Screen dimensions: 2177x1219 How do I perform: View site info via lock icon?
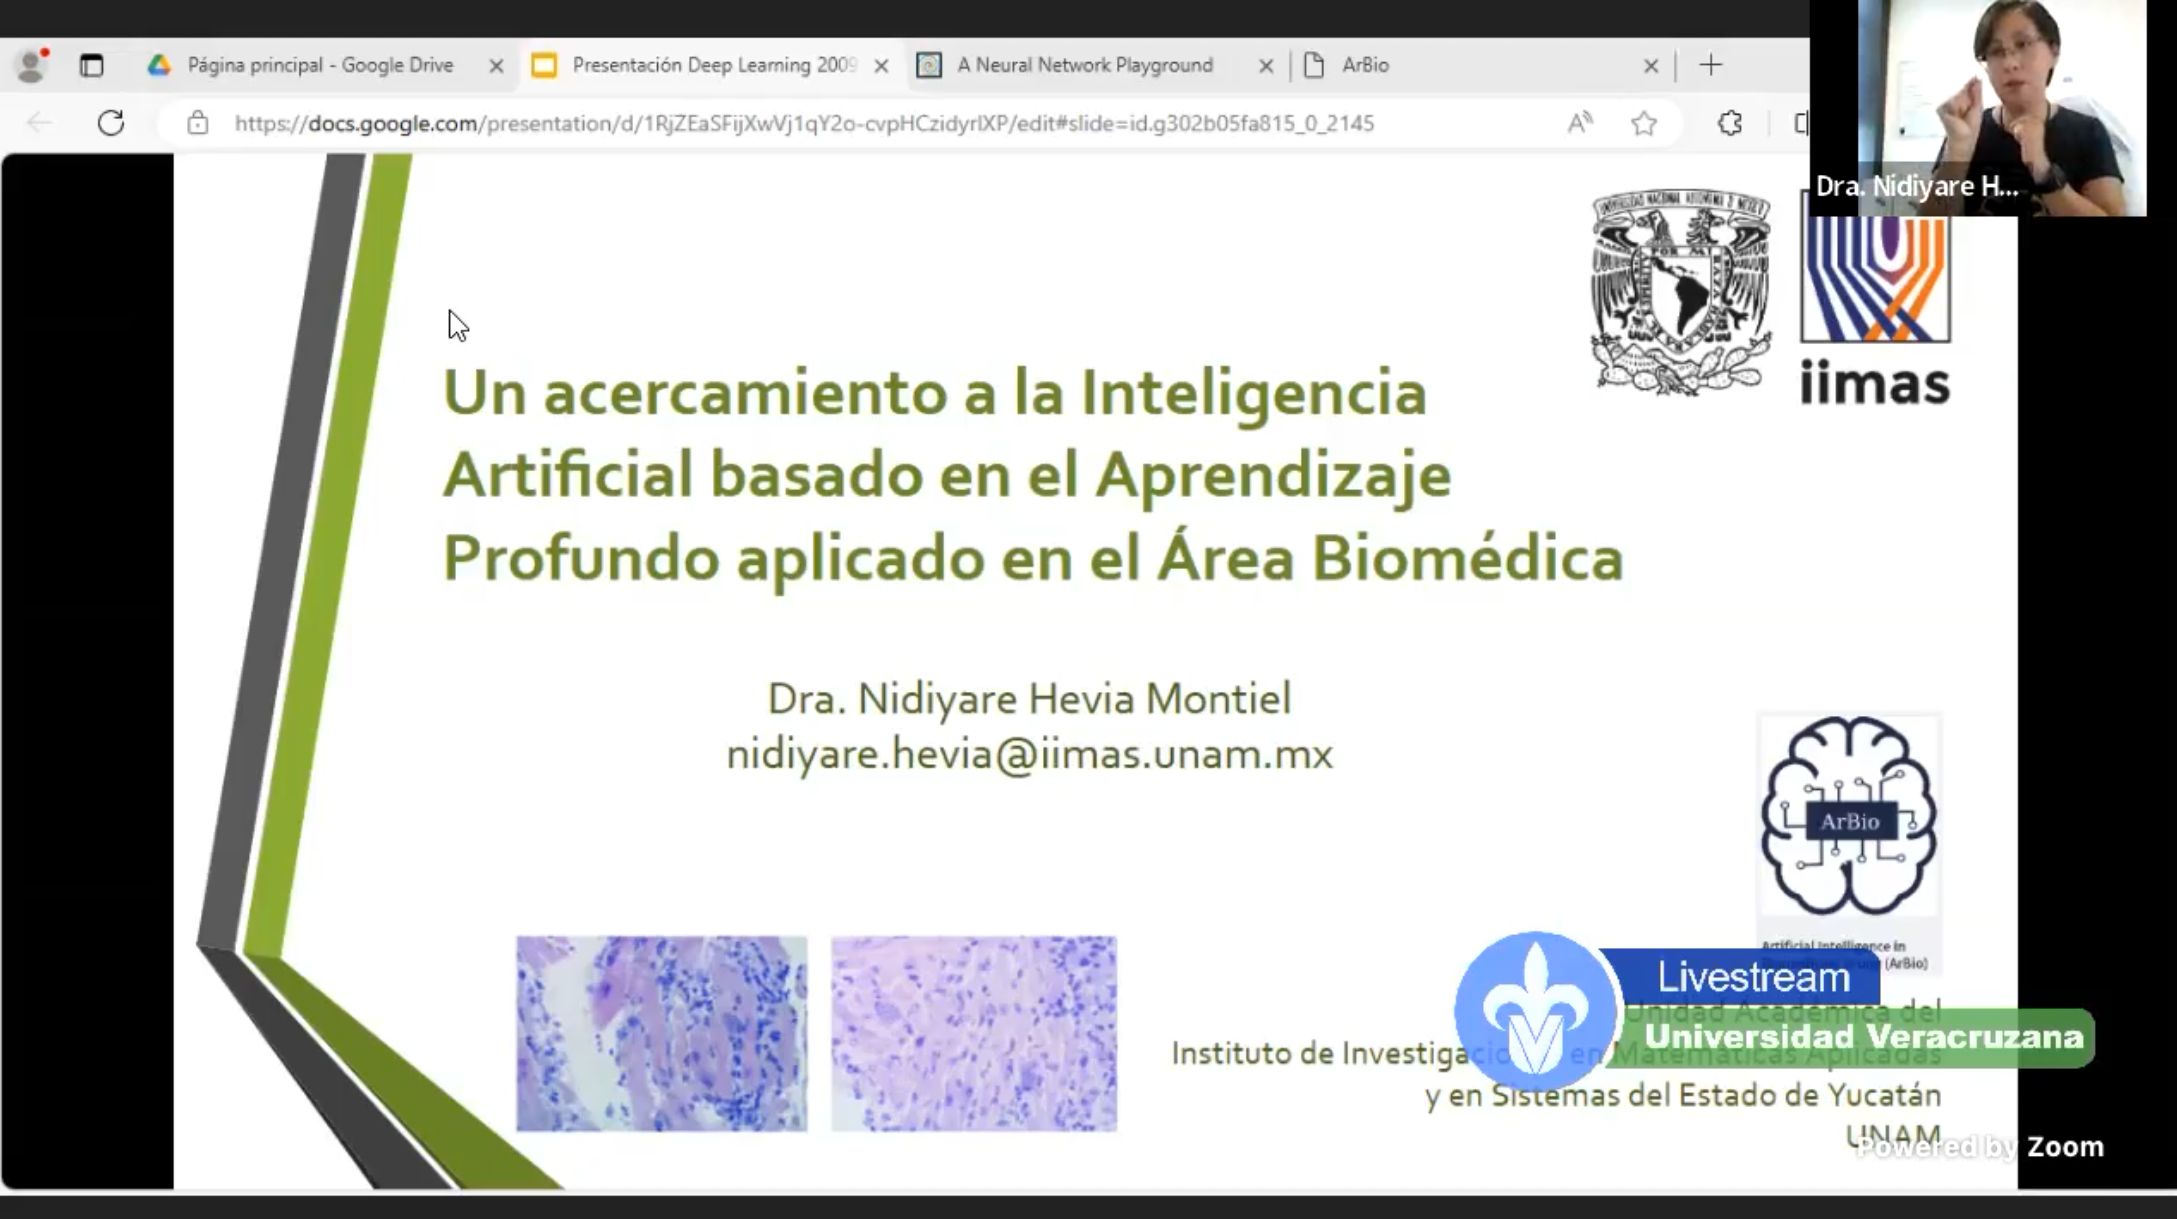tap(198, 123)
